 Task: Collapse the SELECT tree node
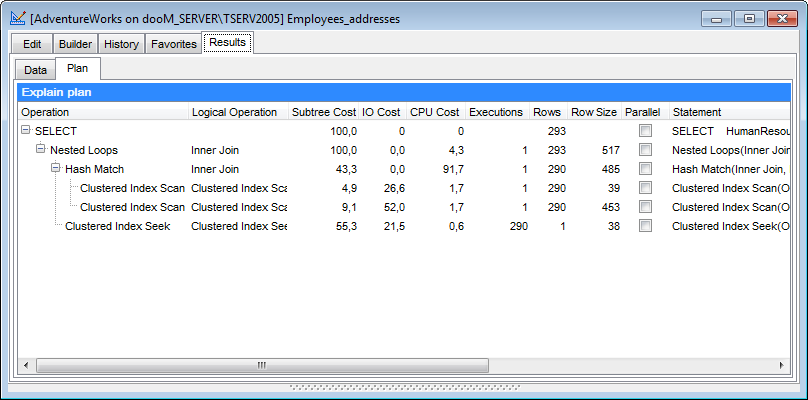[x=26, y=131]
